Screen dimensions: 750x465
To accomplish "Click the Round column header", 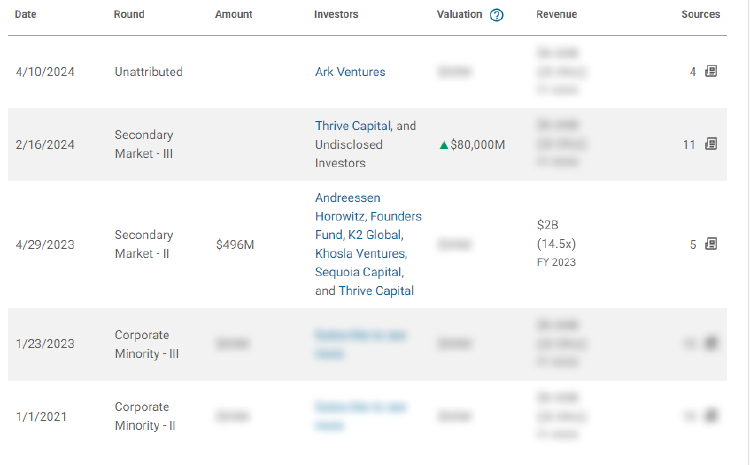I will point(129,14).
